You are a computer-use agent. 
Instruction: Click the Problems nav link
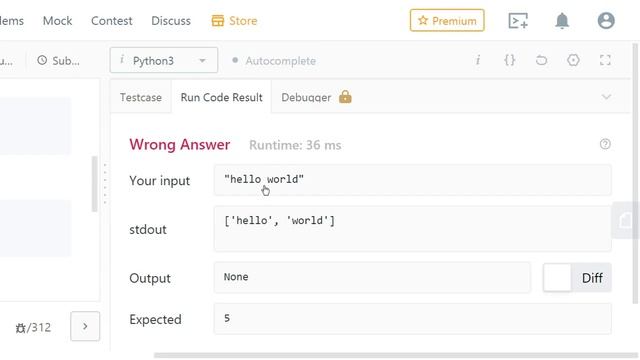[x=12, y=21]
